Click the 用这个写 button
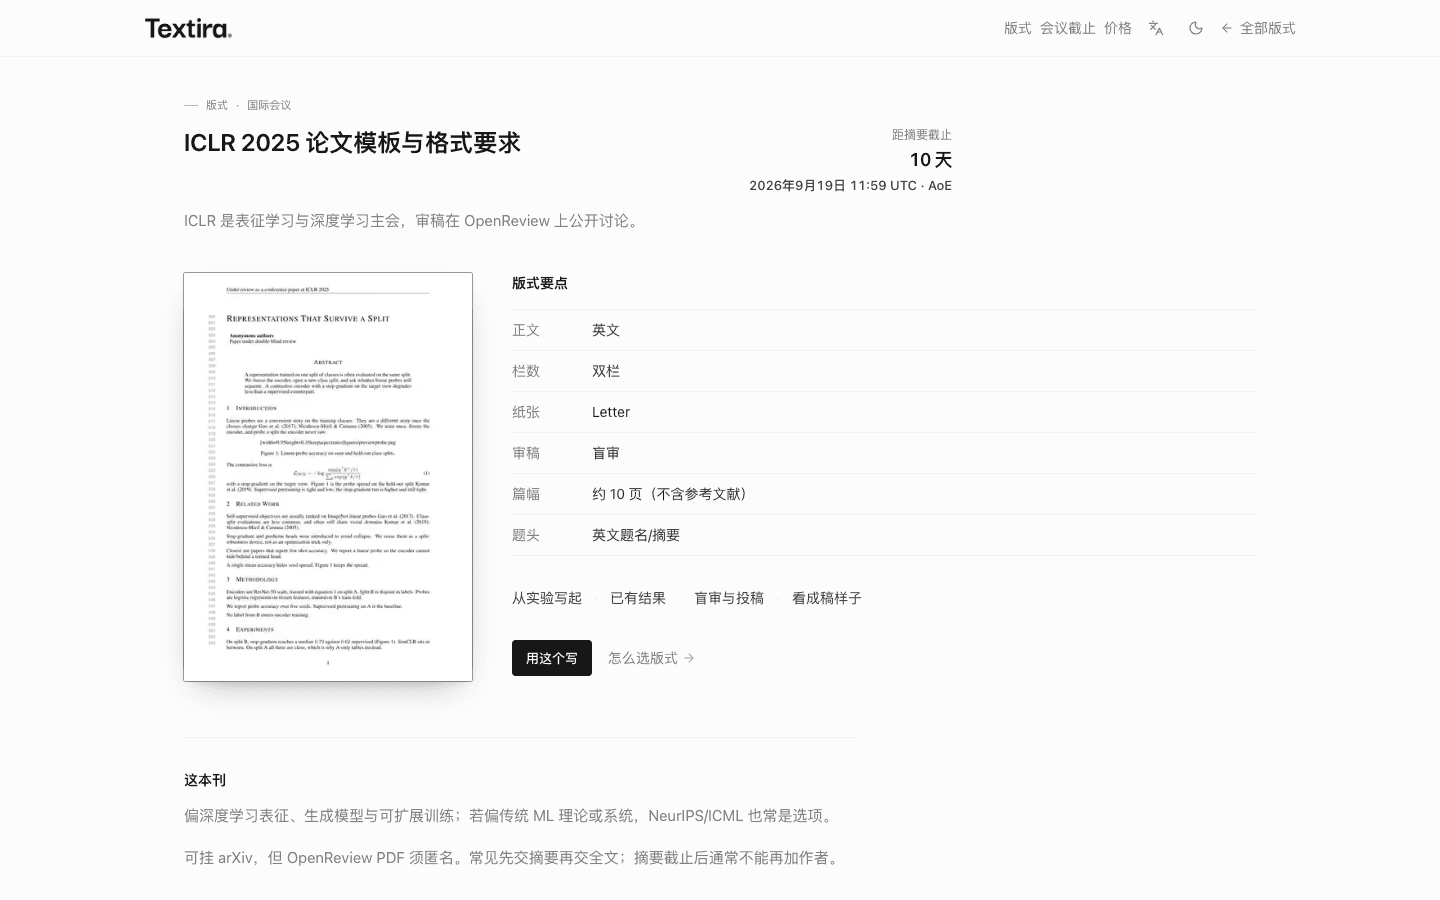Image resolution: width=1440 pixels, height=900 pixels. pos(552,658)
